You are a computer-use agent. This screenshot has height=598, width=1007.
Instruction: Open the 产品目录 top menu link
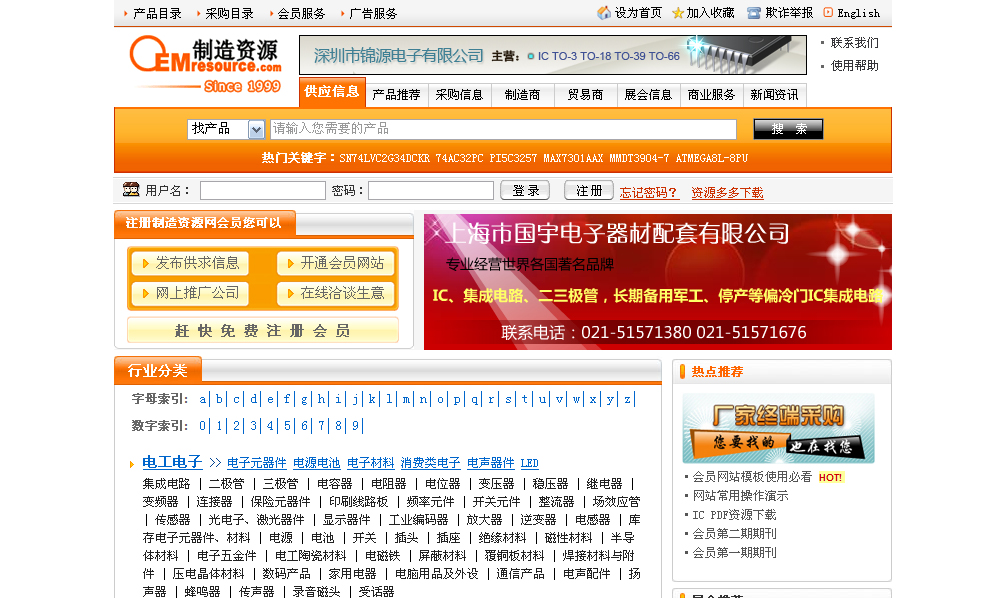click(x=157, y=13)
